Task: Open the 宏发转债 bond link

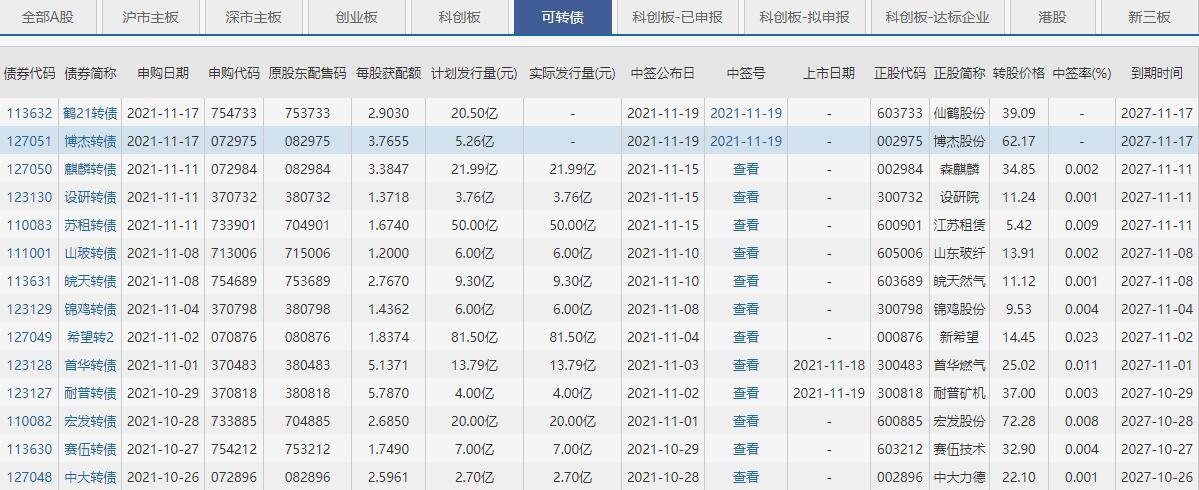Action: [91, 421]
